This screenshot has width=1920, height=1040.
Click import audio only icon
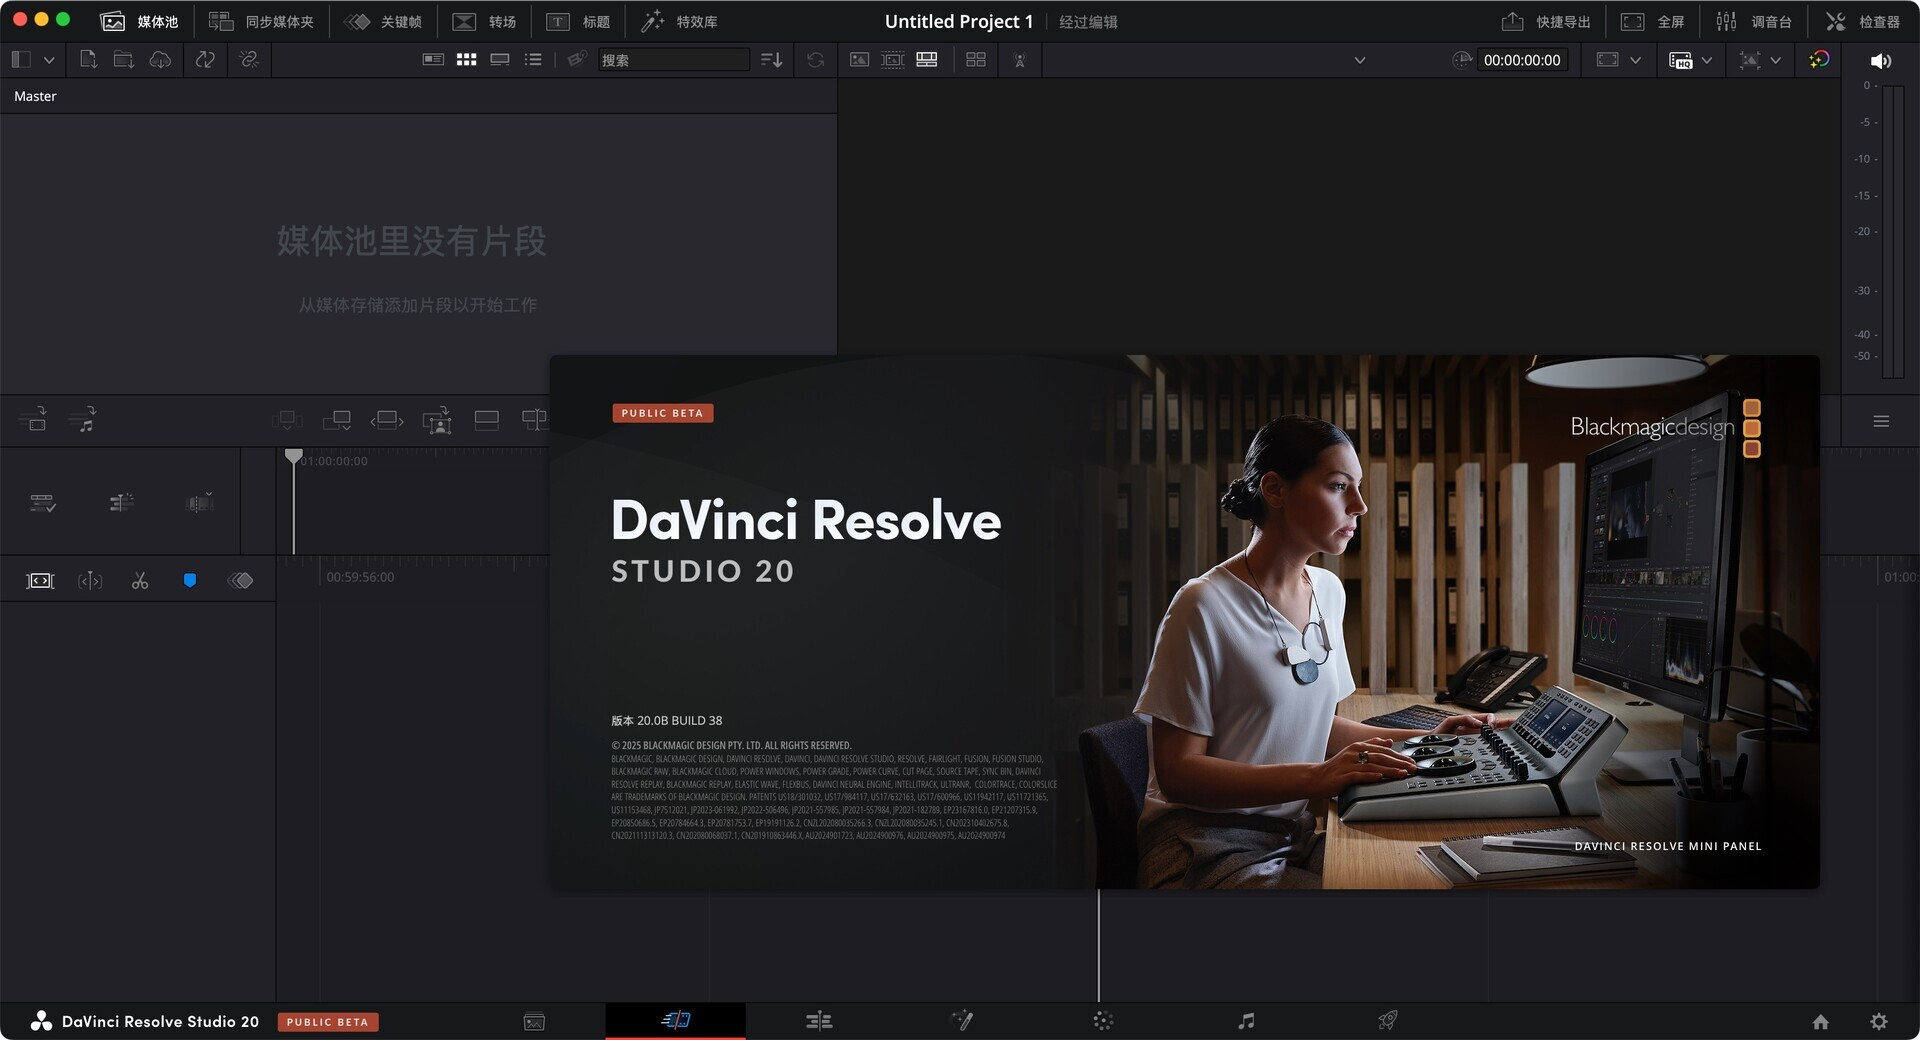tap(83, 419)
